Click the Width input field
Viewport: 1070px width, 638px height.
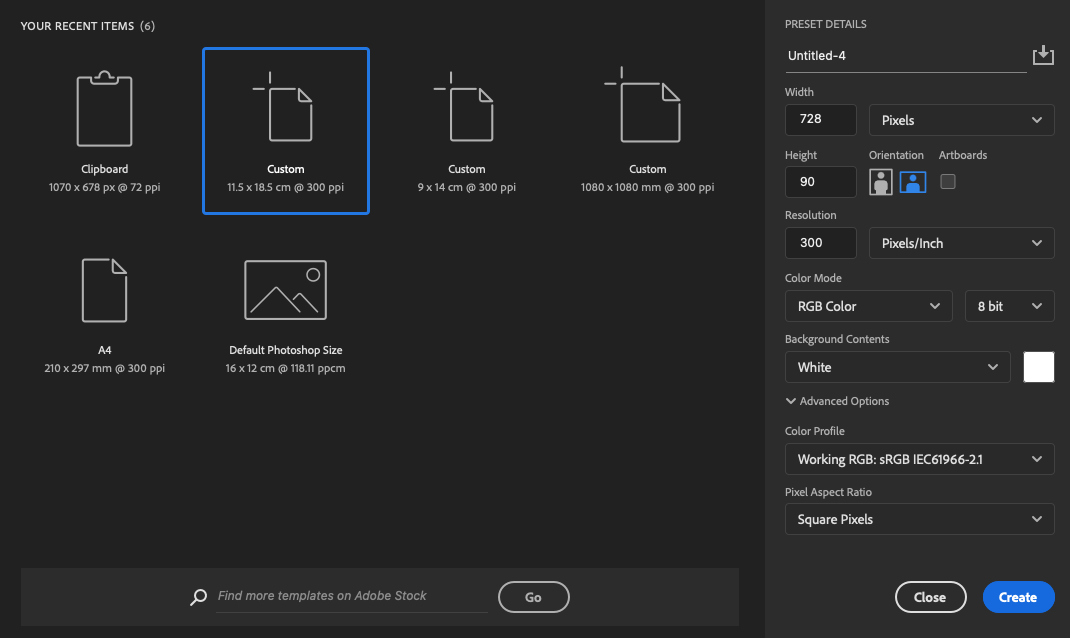point(821,119)
